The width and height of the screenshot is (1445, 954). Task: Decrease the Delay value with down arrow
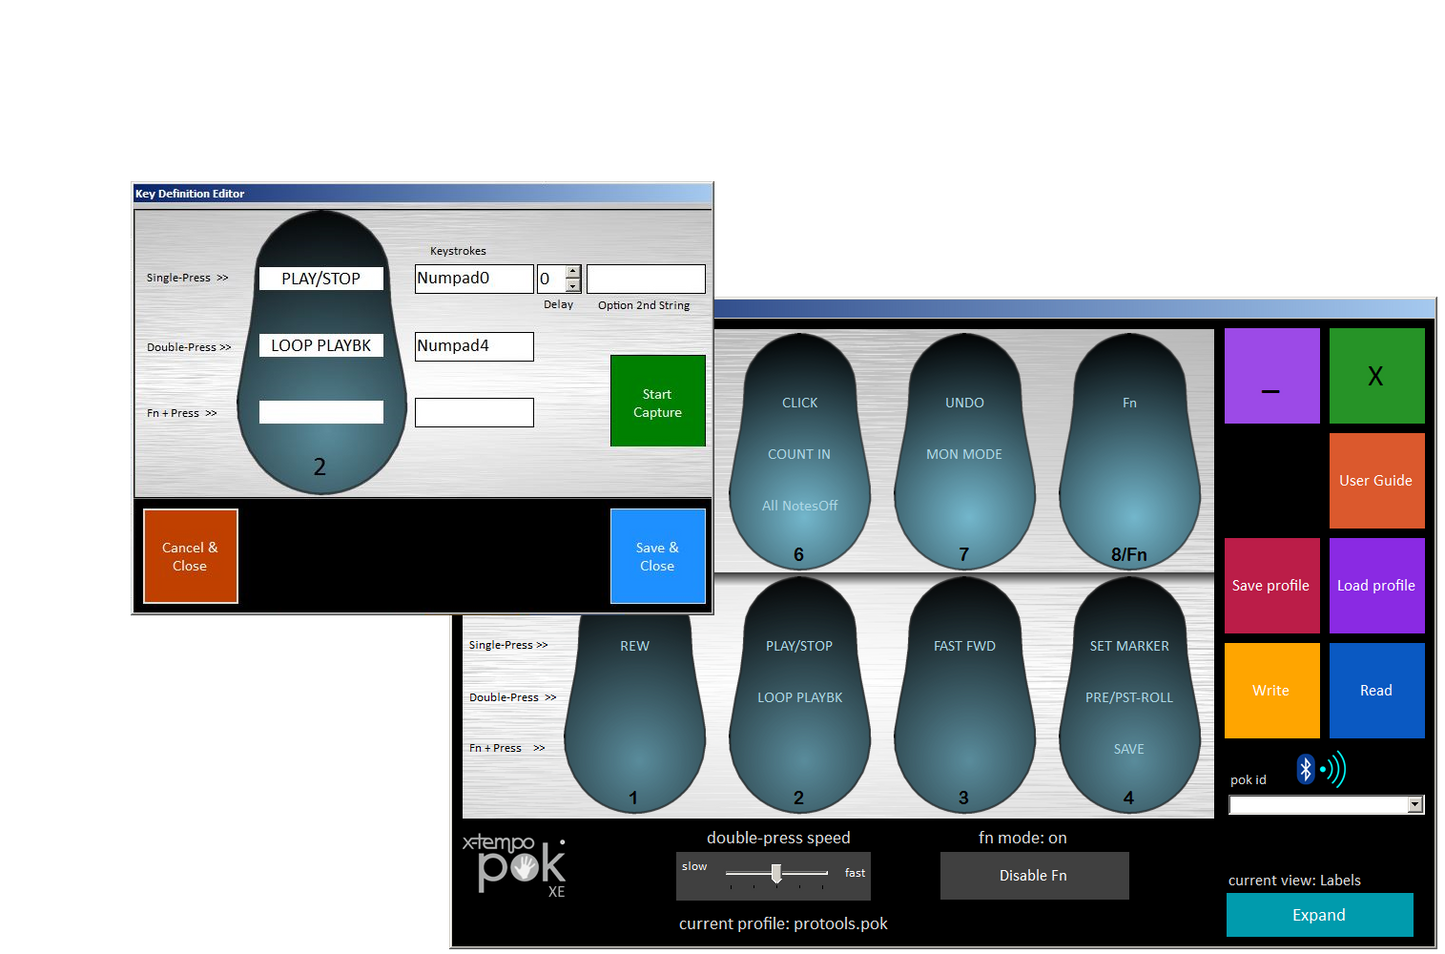point(573,286)
